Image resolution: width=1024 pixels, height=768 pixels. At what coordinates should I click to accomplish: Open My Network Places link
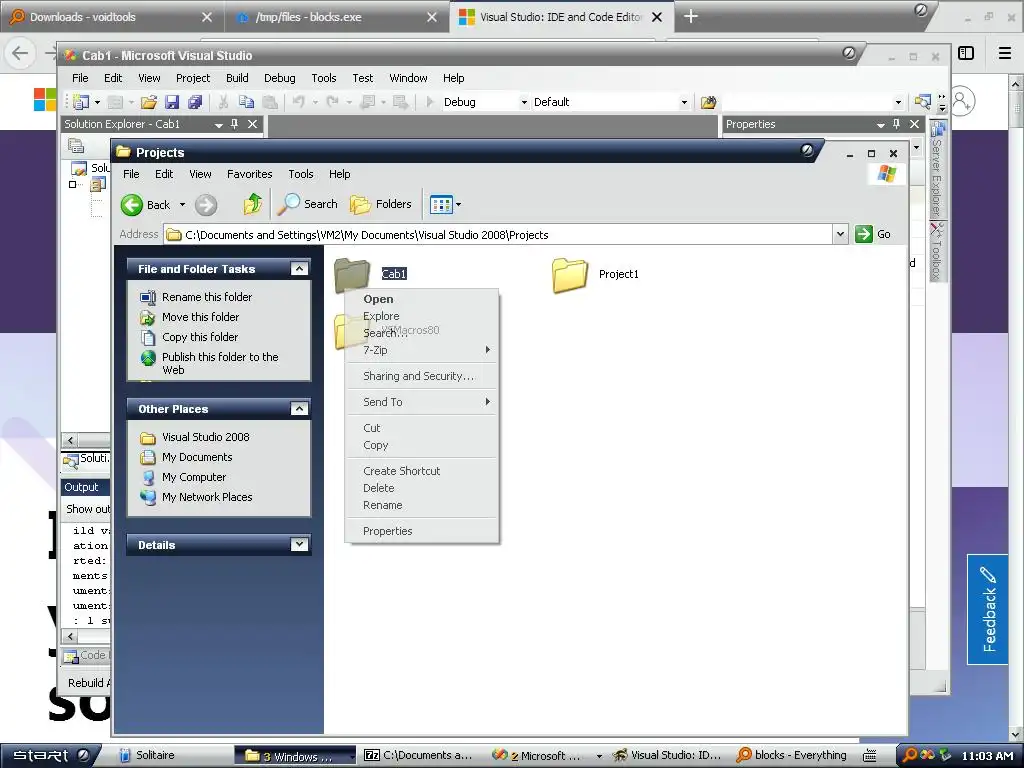tap(206, 497)
